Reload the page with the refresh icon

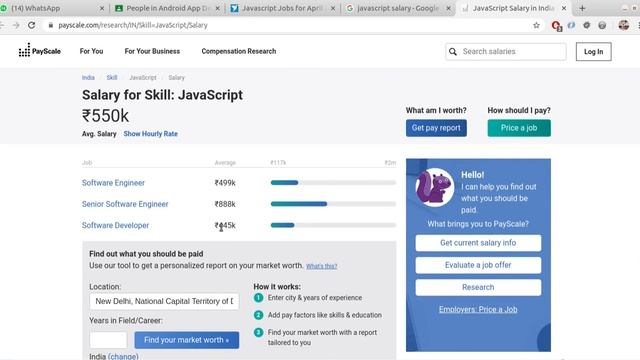point(31,25)
